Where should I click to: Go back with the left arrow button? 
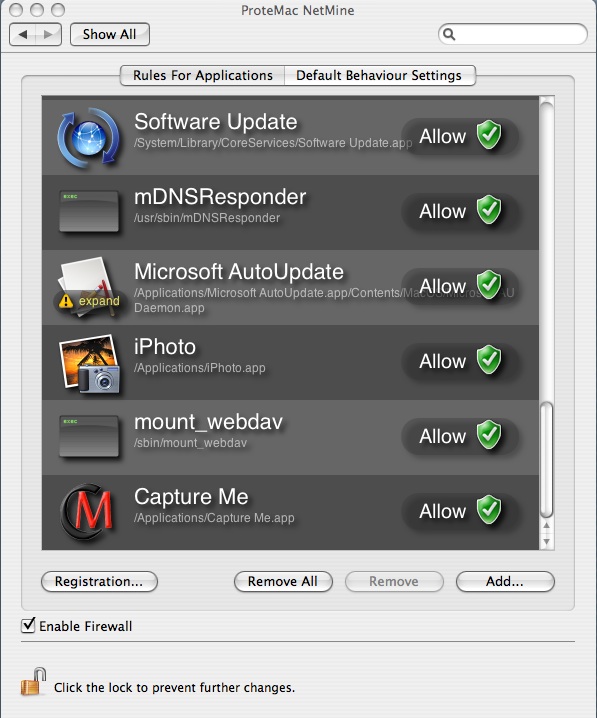(23, 34)
